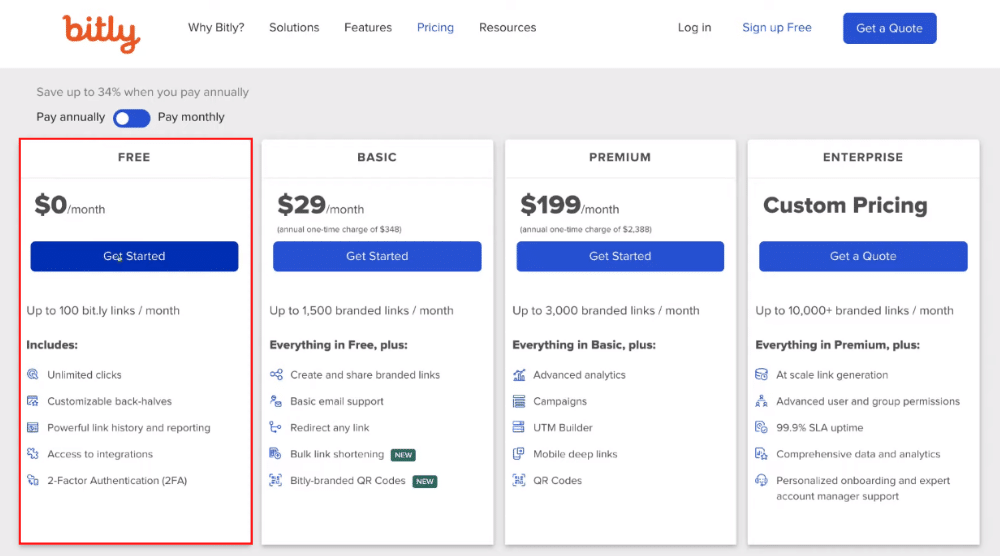Click Get Started on the Premium plan

pyautogui.click(x=620, y=256)
